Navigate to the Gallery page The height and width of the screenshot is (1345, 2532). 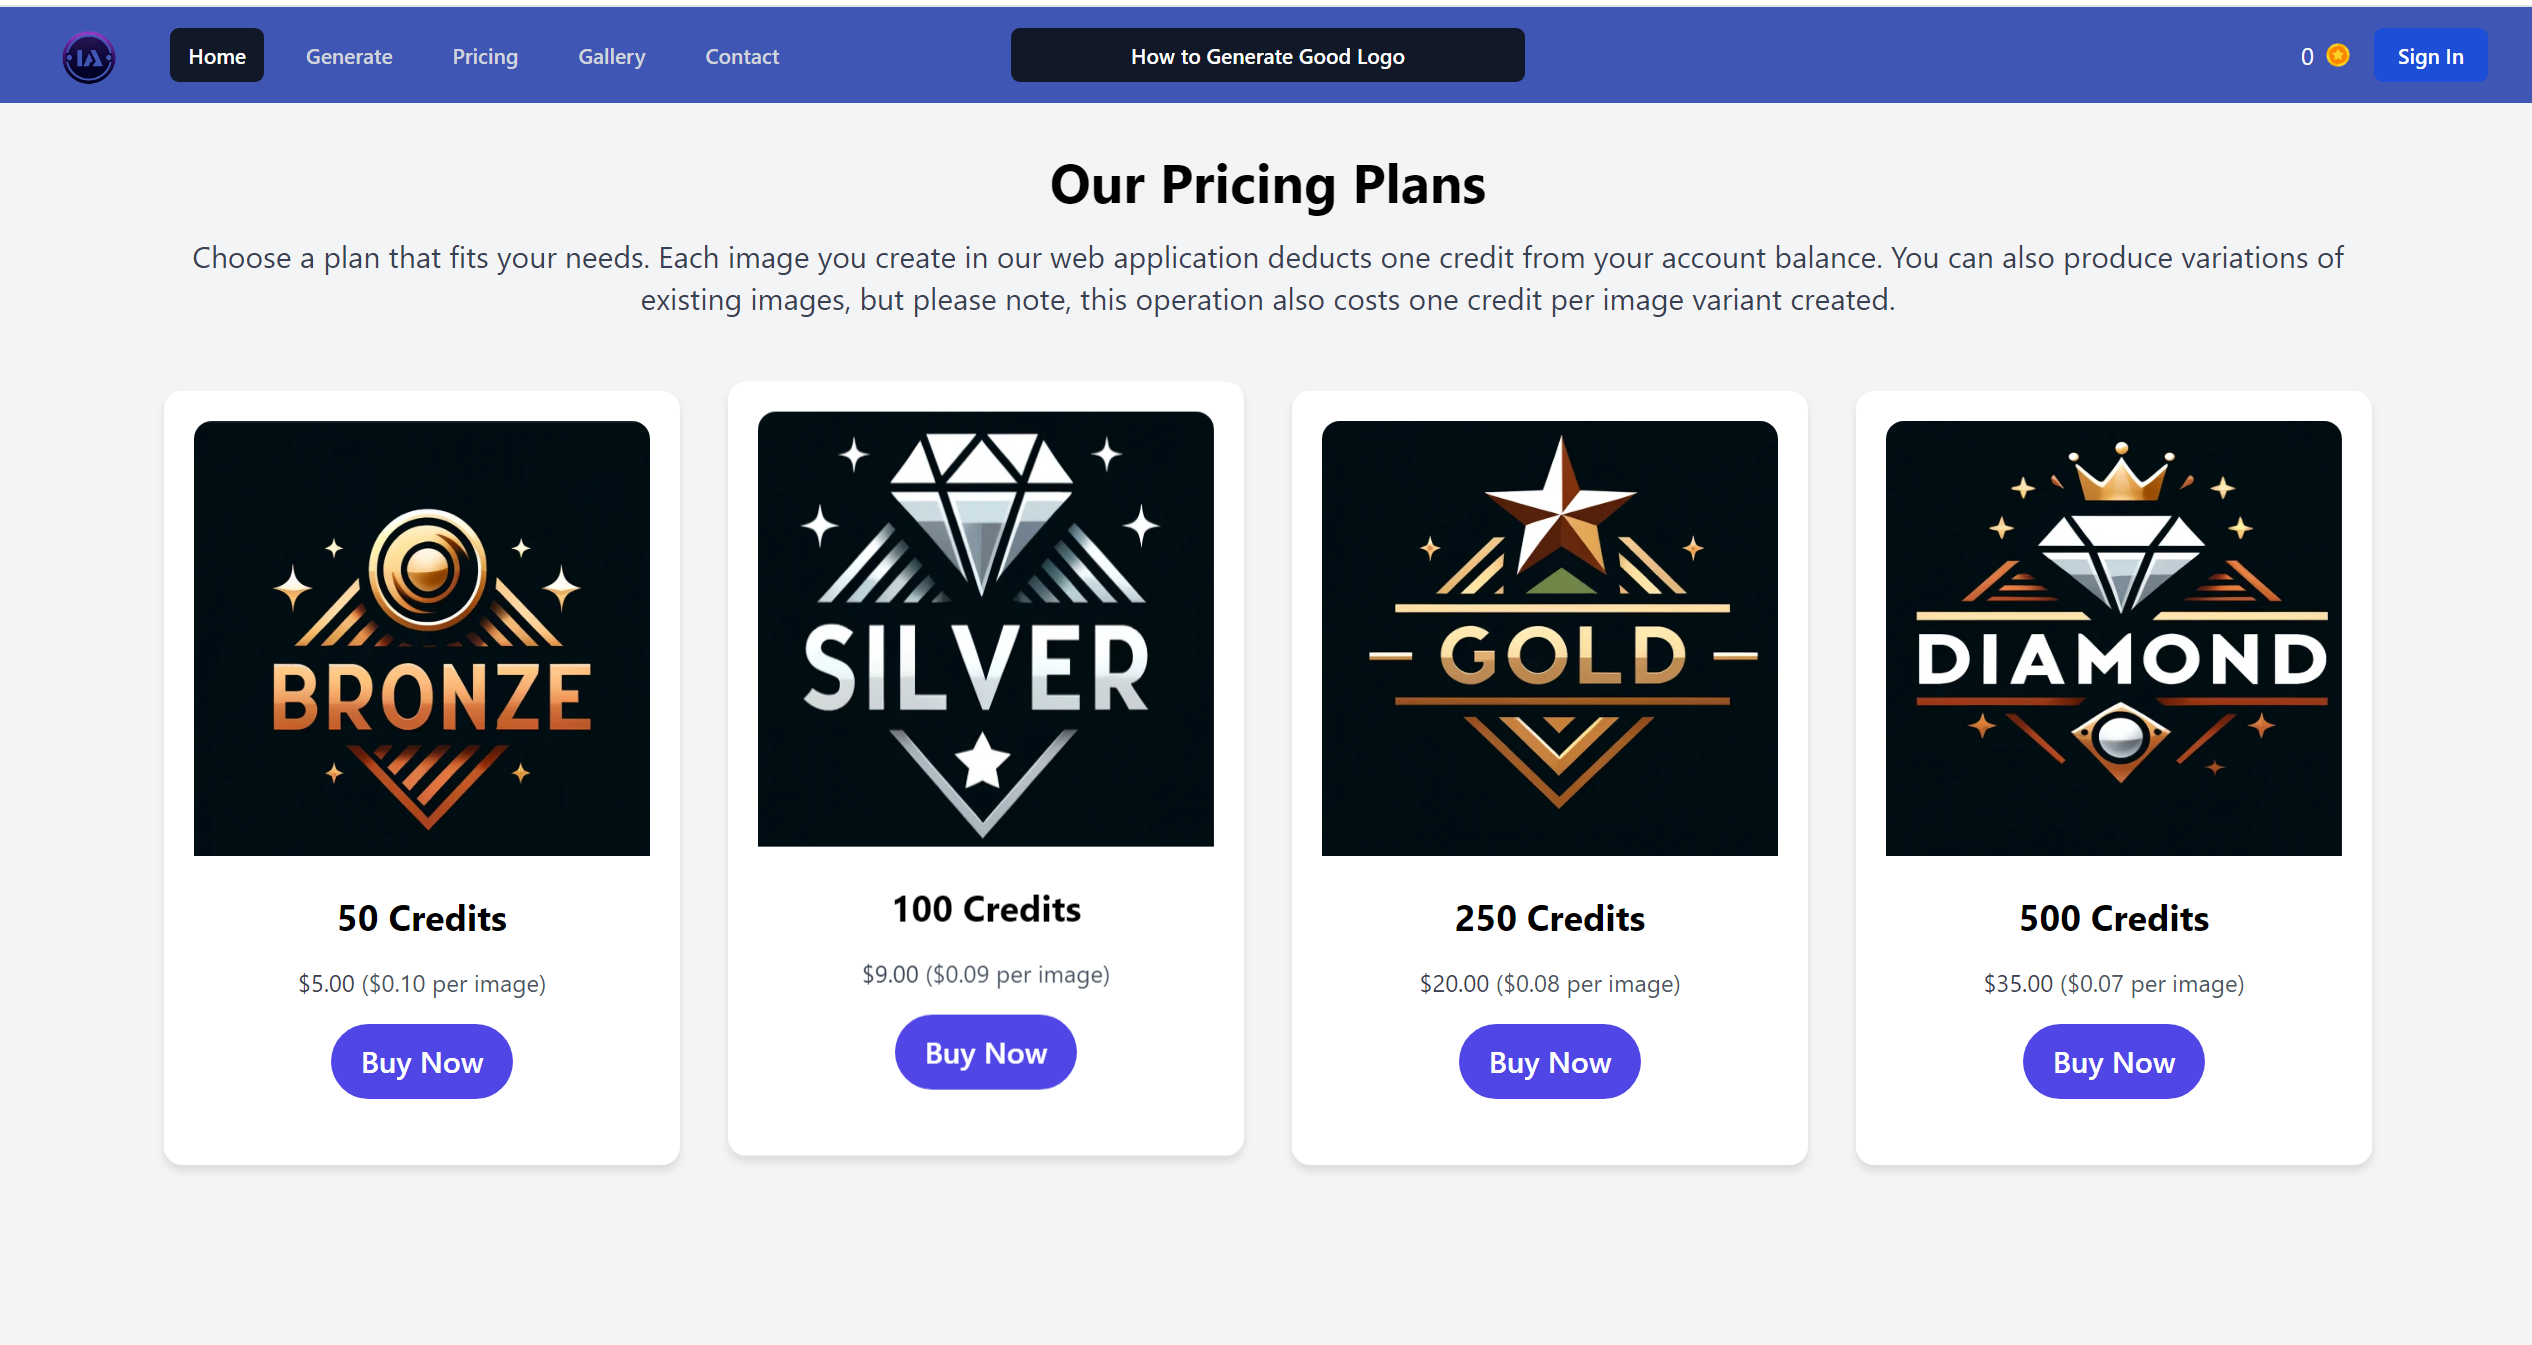point(612,56)
